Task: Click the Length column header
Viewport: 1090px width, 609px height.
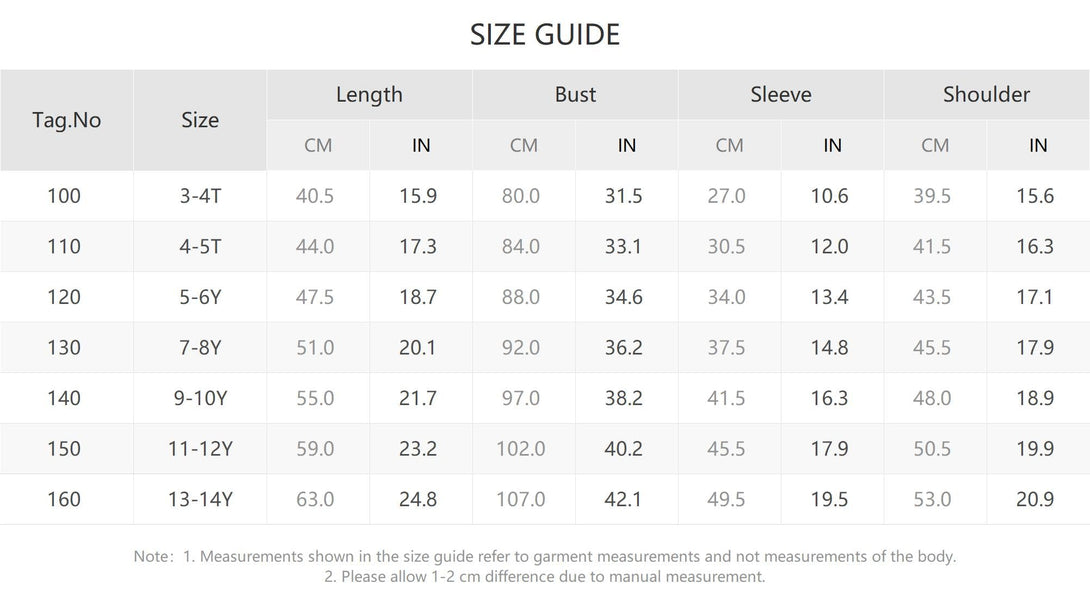Action: point(369,95)
